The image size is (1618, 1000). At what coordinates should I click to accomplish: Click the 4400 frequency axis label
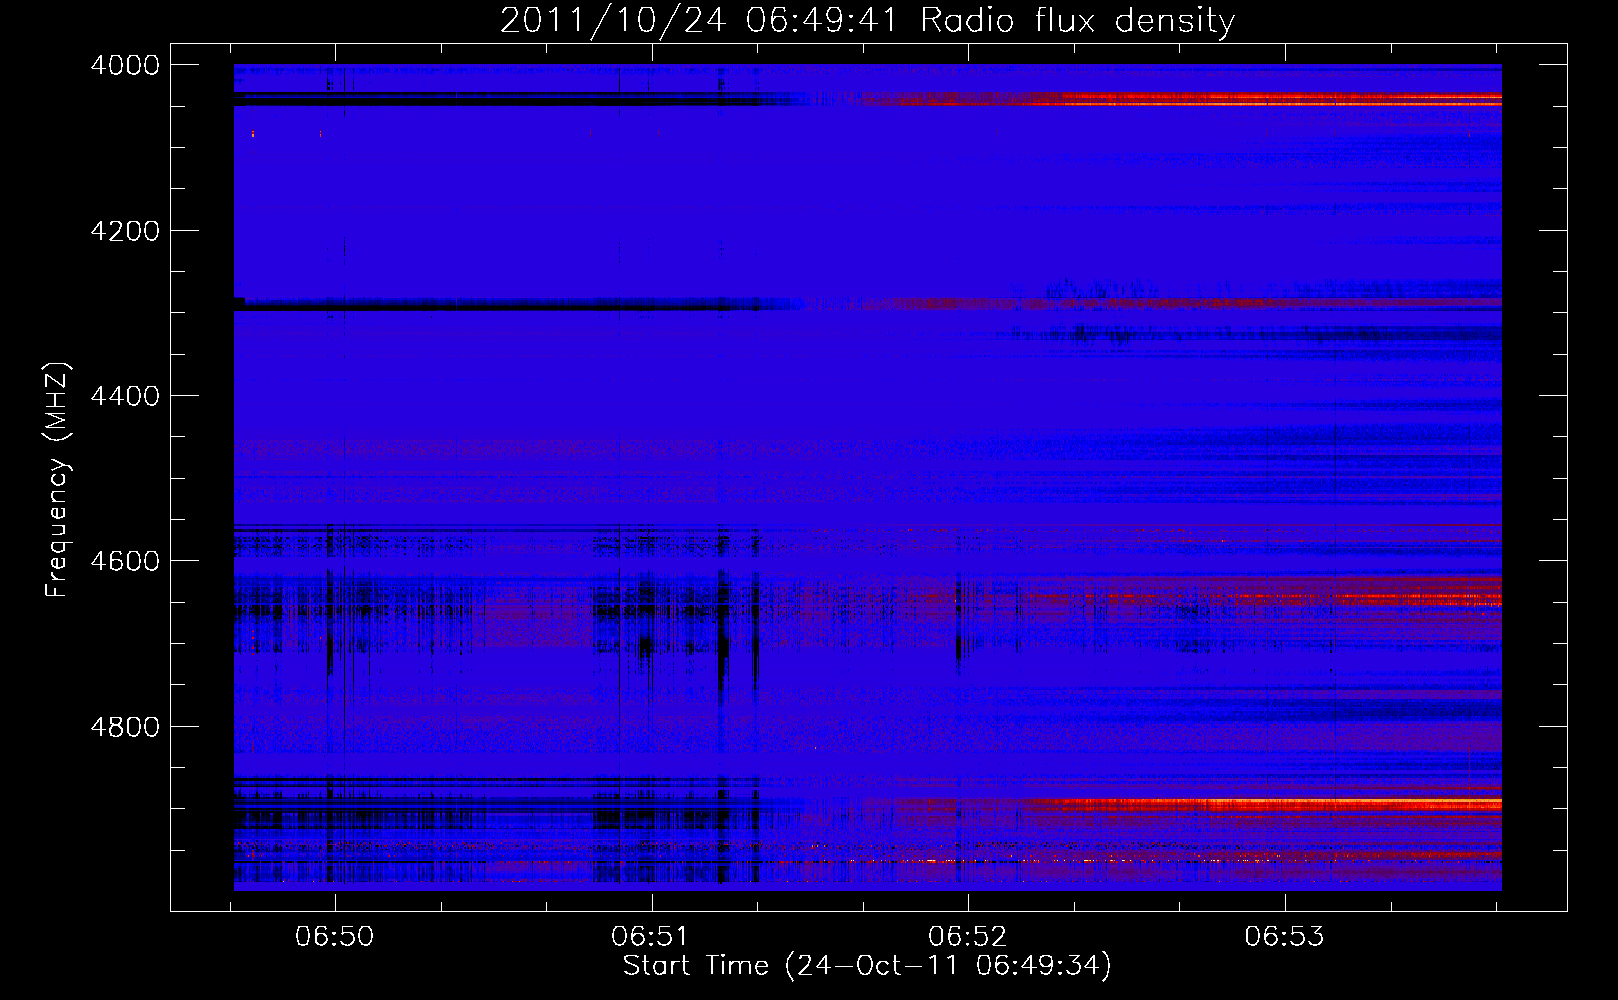[x=125, y=396]
